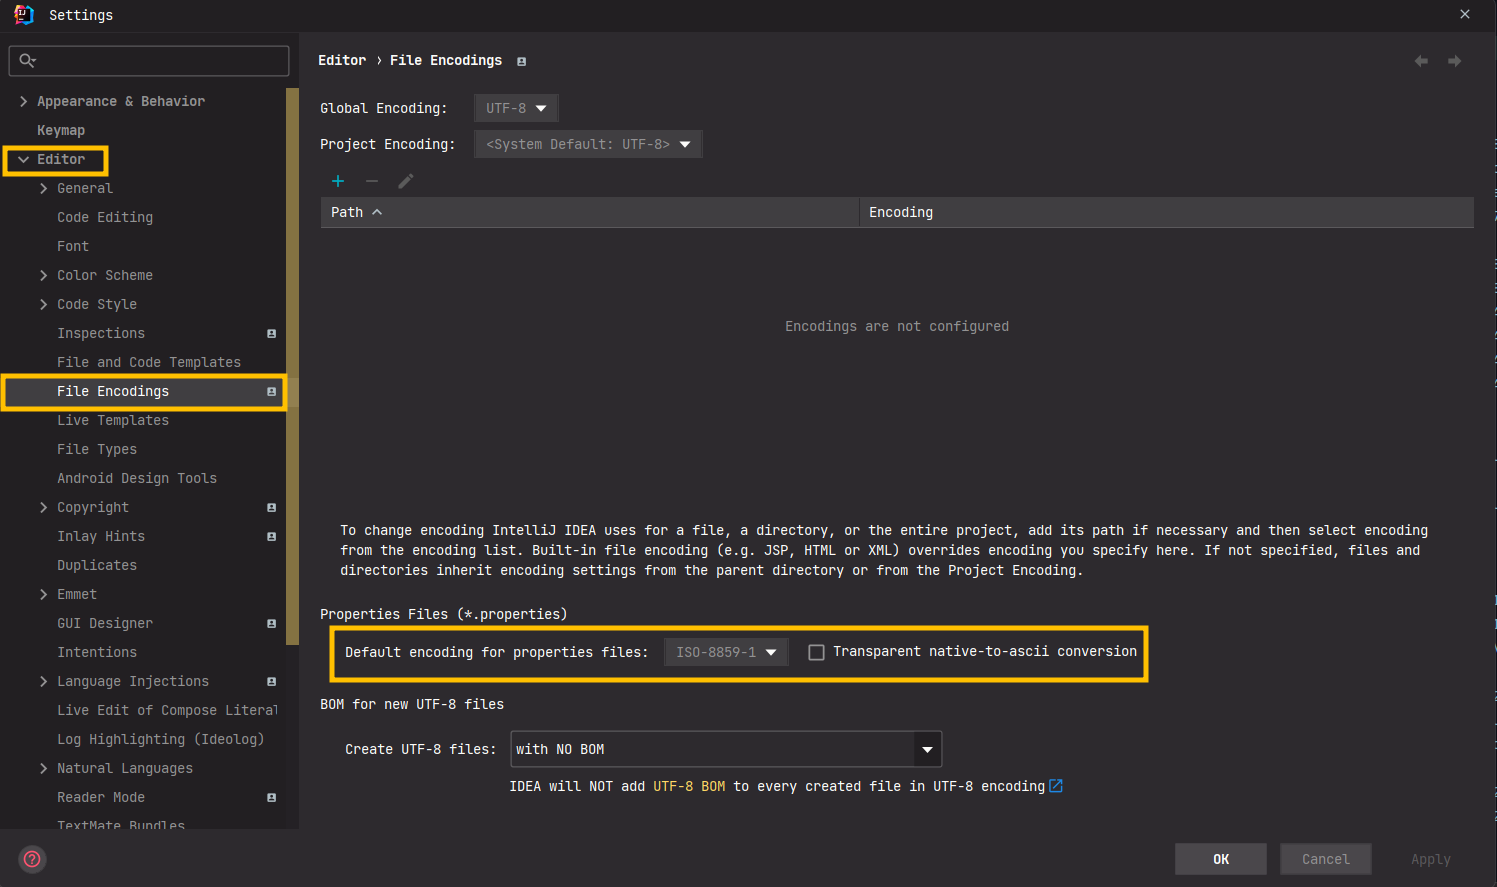Viewport: 1497px width, 887px height.
Task: Expand the General node
Action: pos(43,188)
